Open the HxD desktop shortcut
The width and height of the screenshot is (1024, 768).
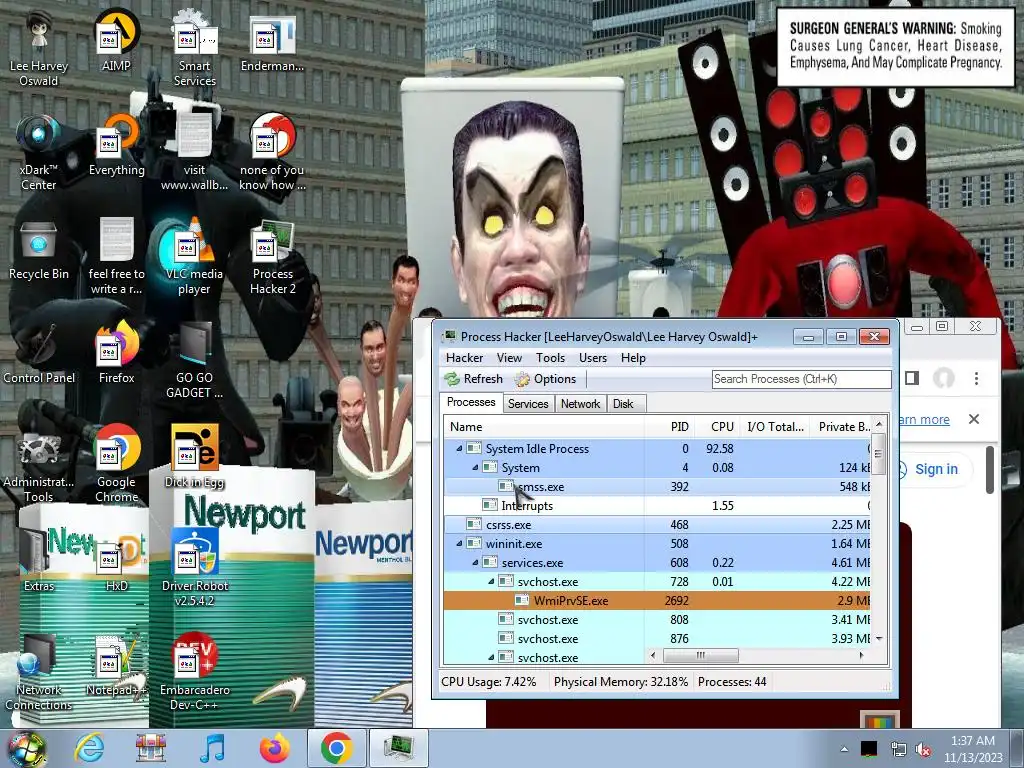pyautogui.click(x=116, y=562)
